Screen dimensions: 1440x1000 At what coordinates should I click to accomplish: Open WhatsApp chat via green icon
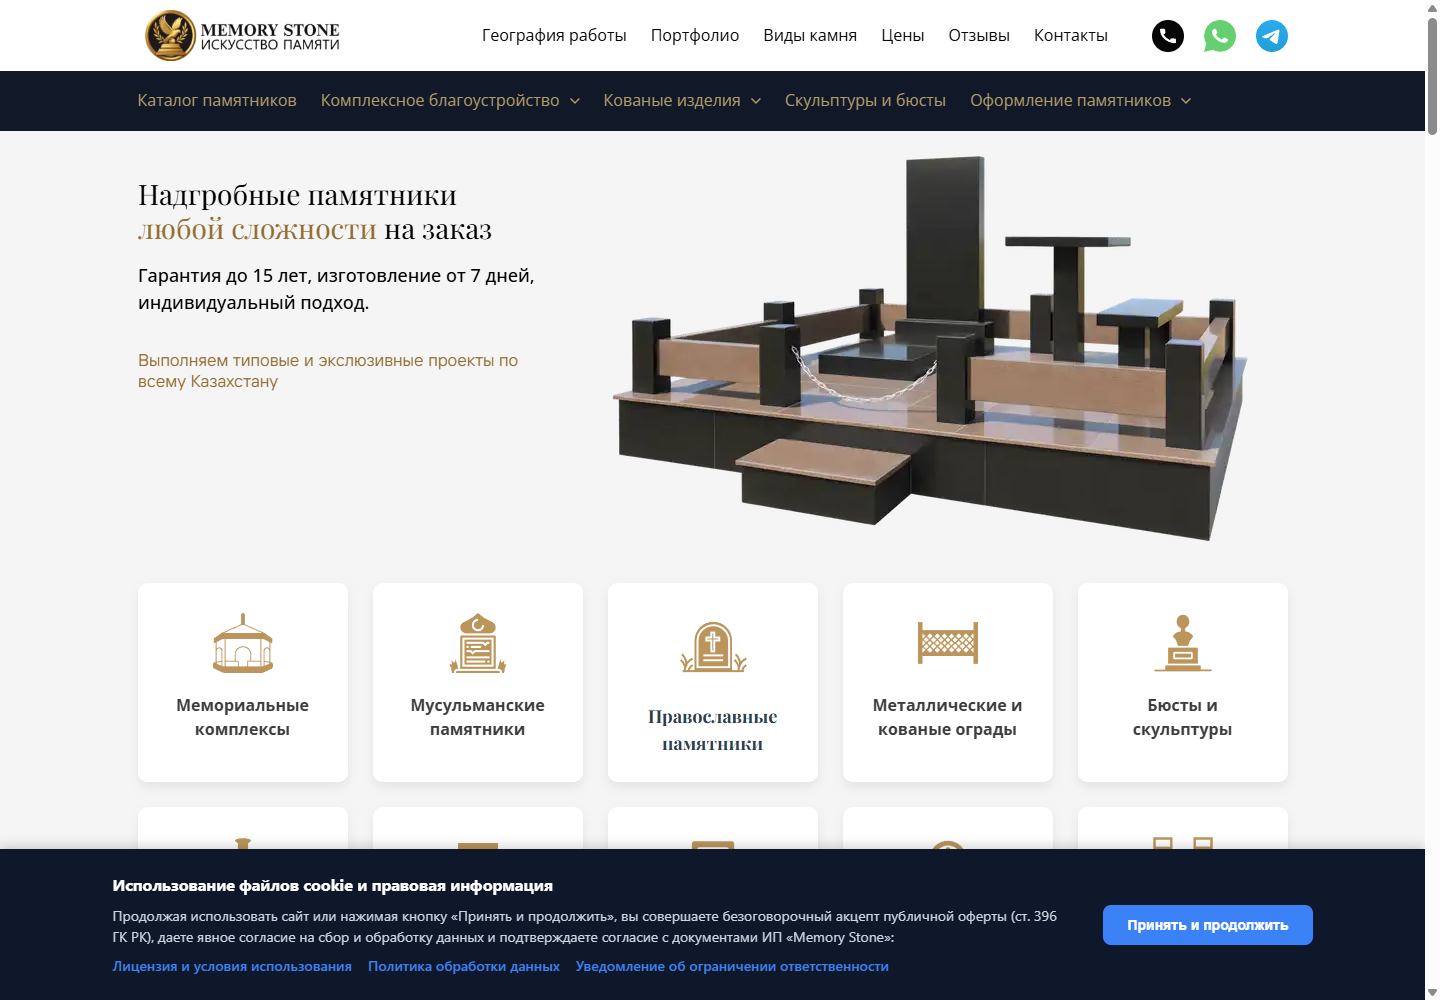click(x=1220, y=36)
